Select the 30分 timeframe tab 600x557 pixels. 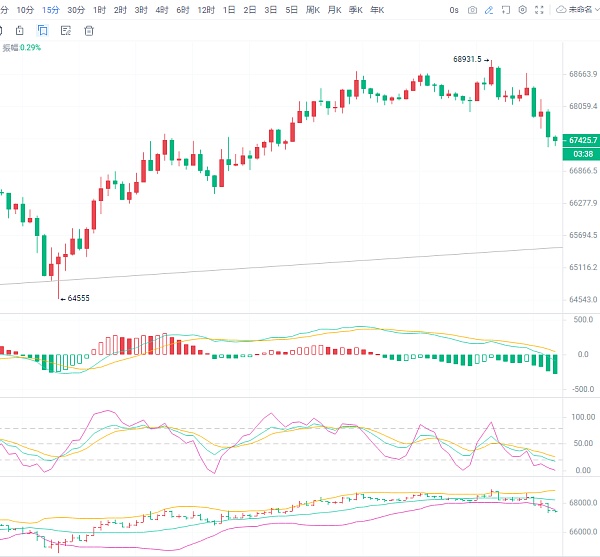(x=75, y=10)
